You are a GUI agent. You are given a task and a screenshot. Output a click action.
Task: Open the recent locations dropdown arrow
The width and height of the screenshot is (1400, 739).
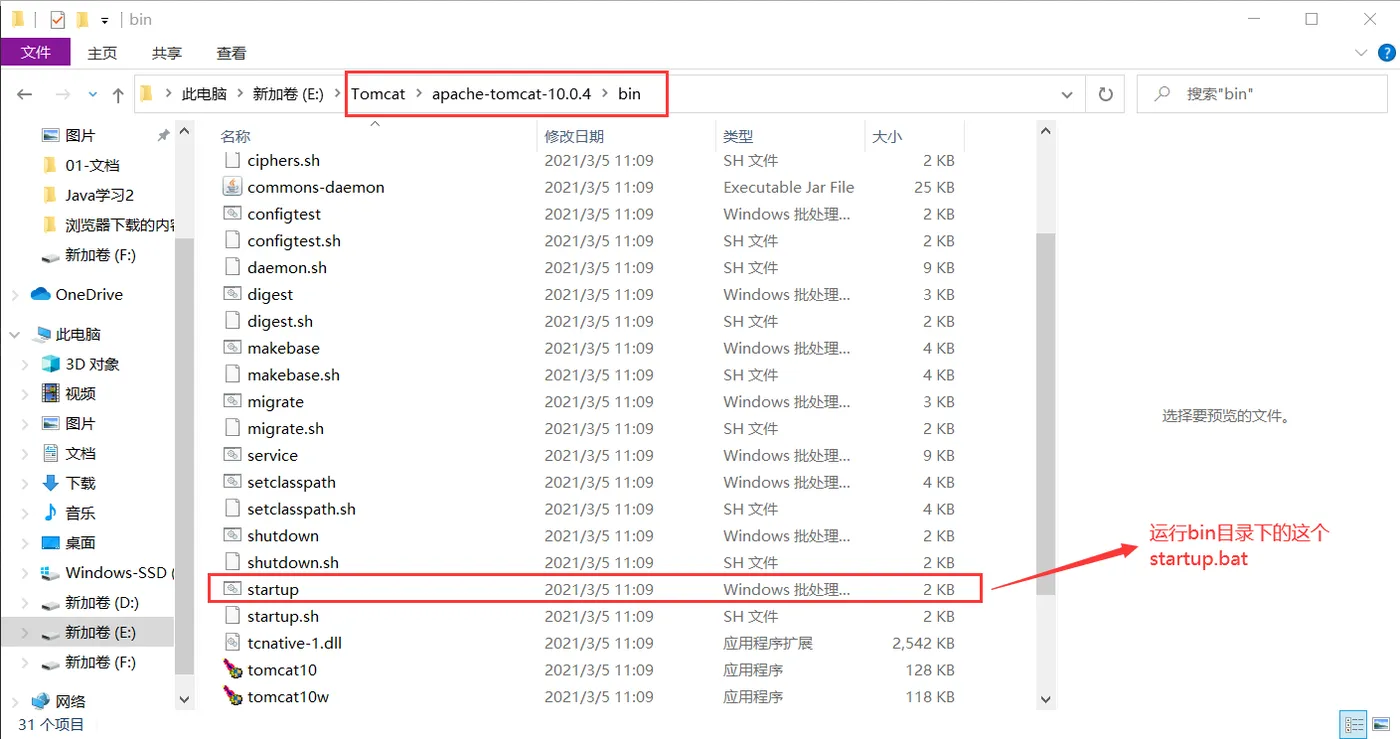click(x=93, y=94)
